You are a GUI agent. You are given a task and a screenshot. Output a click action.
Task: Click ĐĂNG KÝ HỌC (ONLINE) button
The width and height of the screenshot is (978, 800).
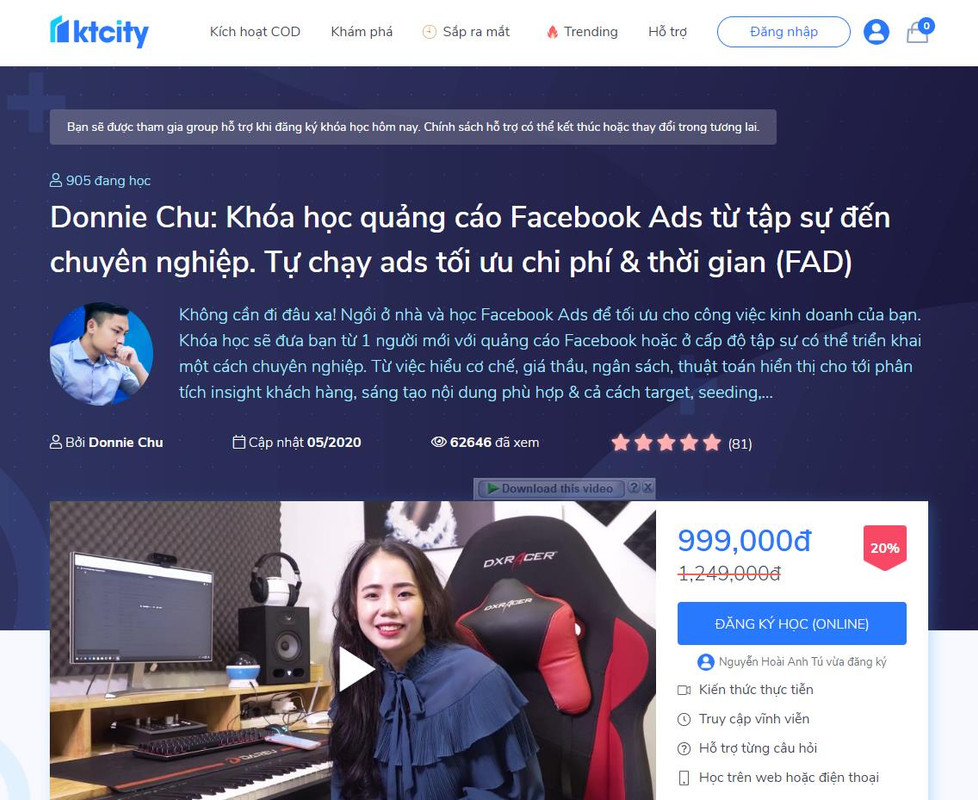point(792,624)
